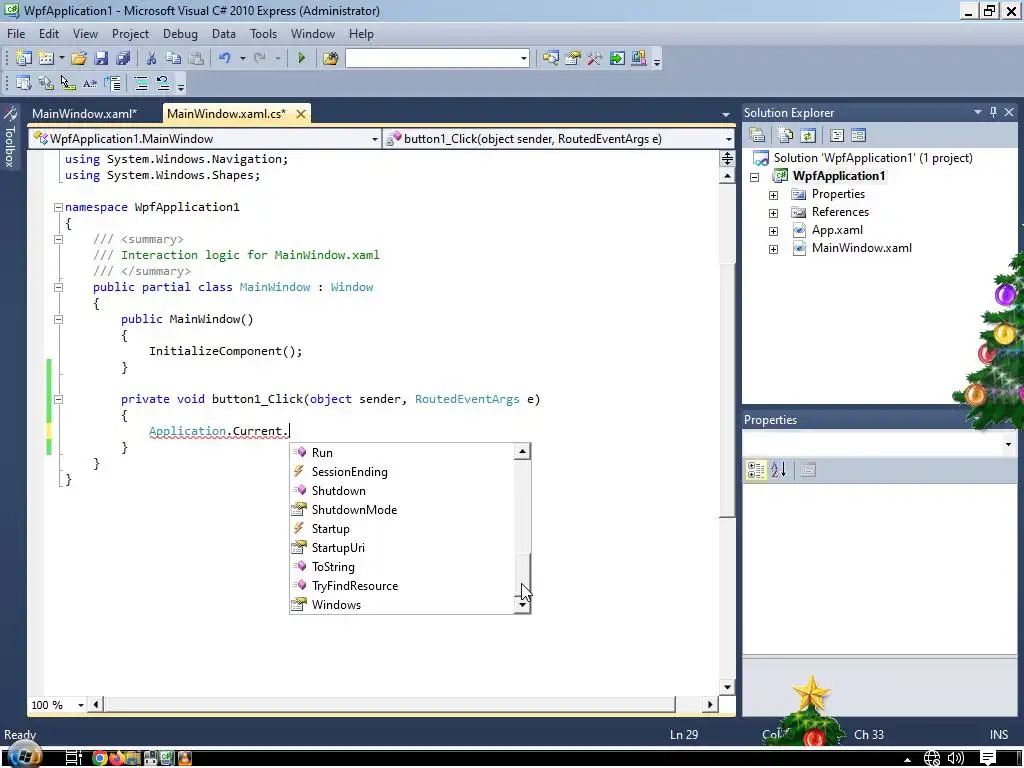Click the Toggle Word Wrap style icon

pyautogui.click(x=112, y=83)
